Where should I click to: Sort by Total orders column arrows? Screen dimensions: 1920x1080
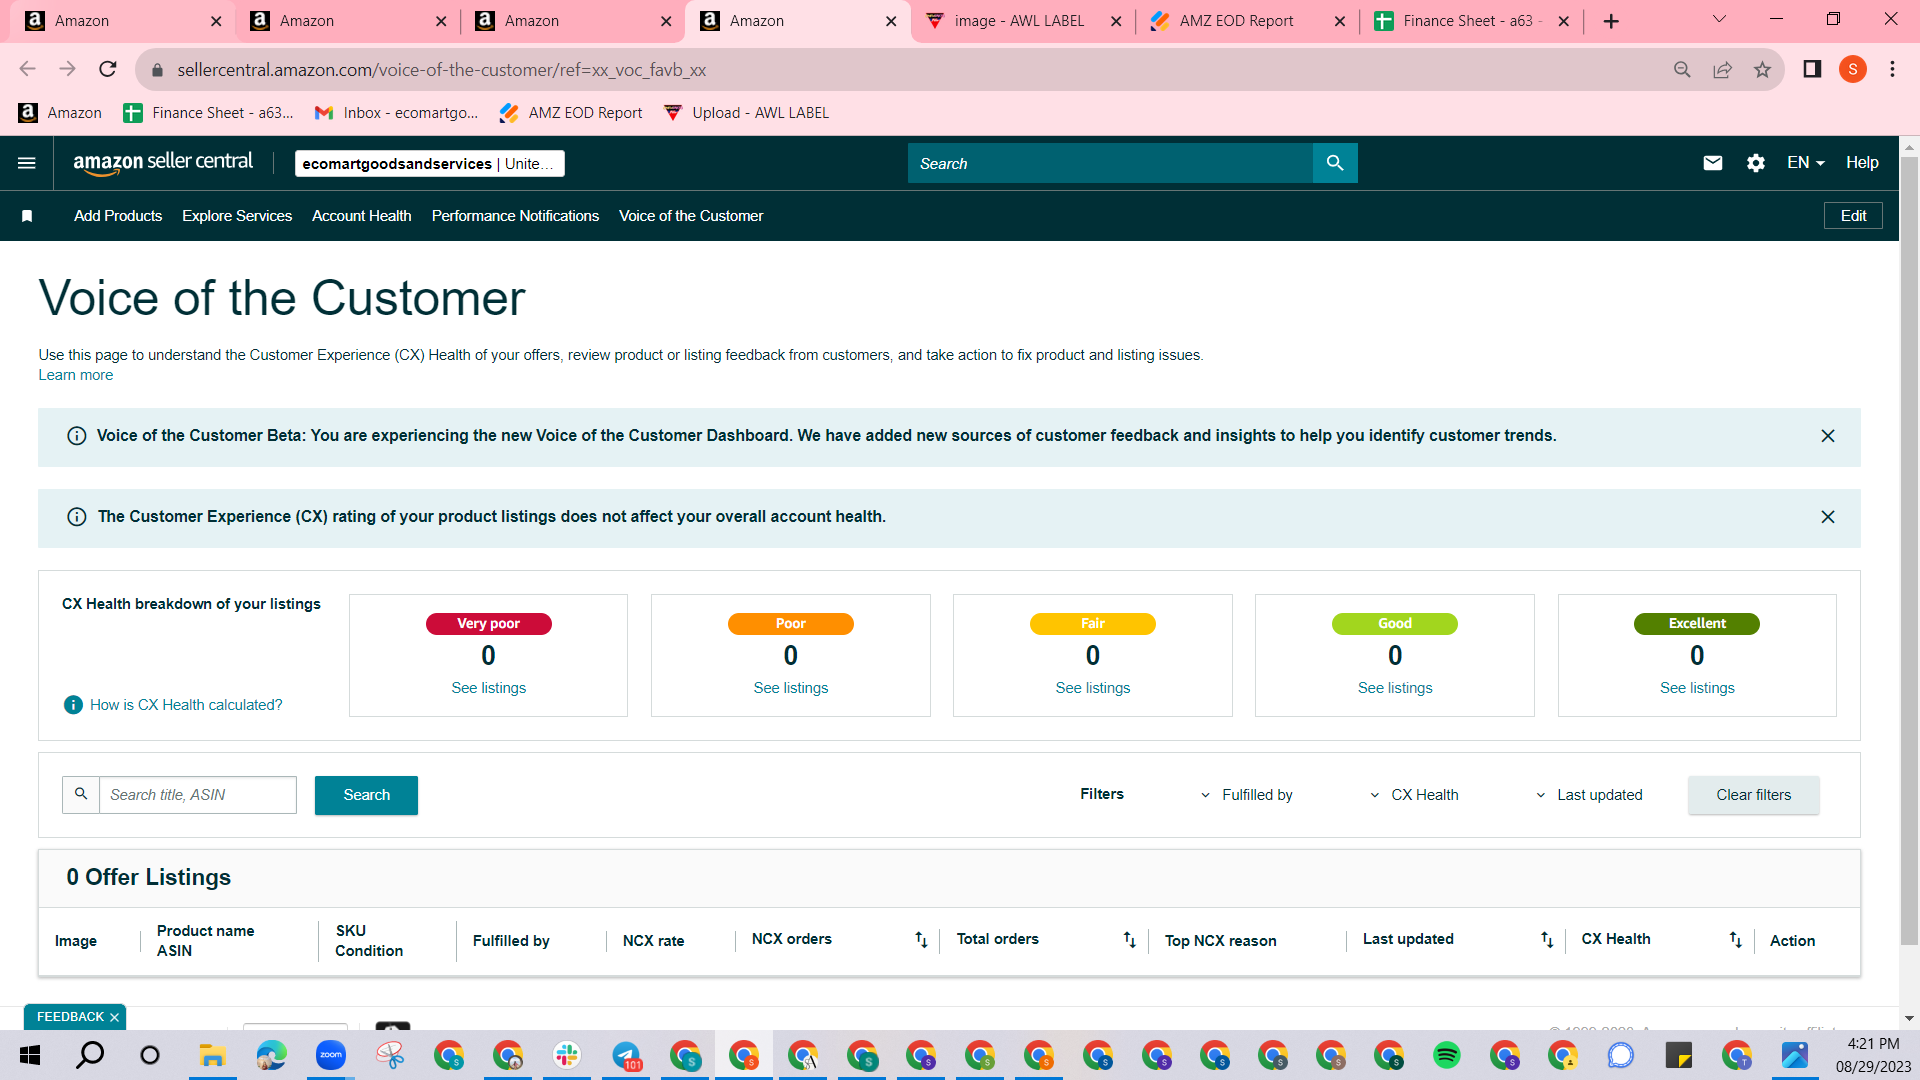[1129, 940]
